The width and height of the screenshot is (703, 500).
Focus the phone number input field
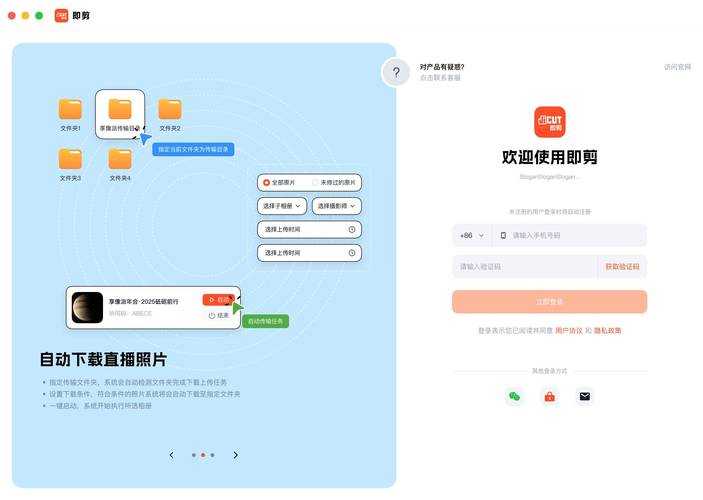569,235
